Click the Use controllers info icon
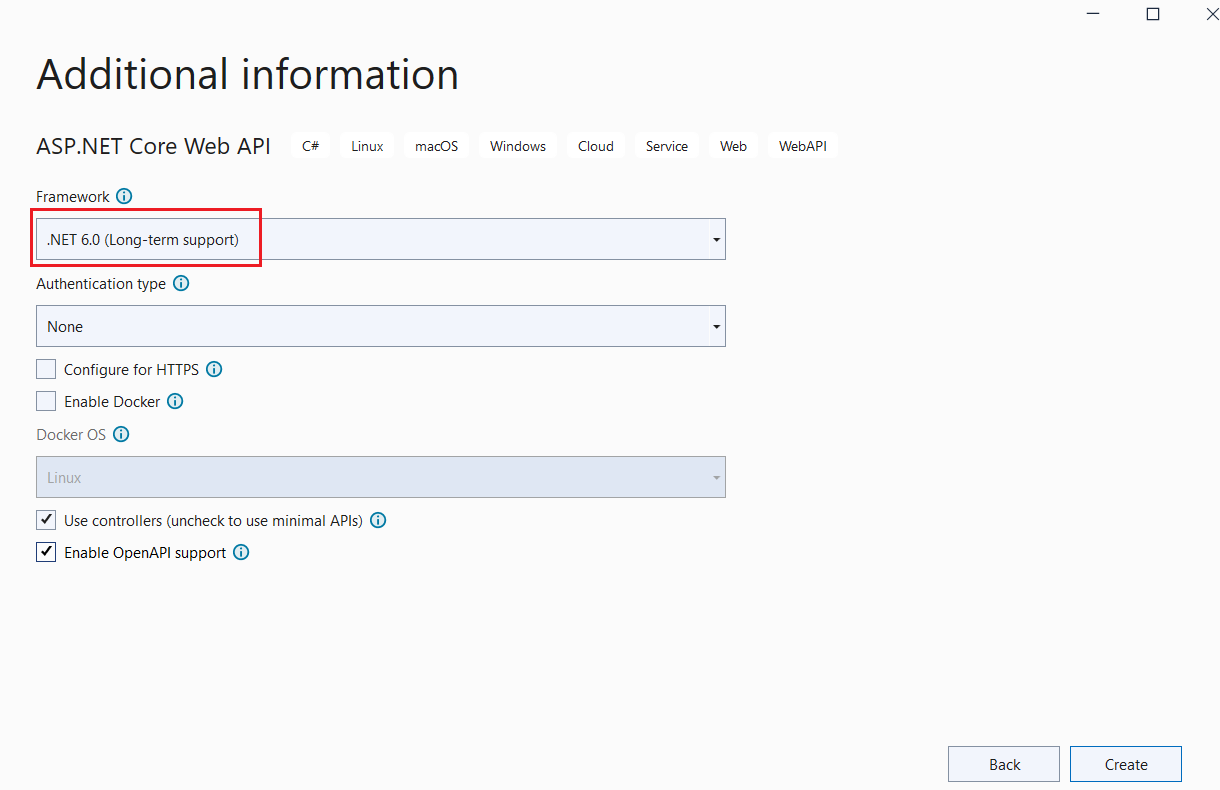1220x790 pixels. coord(378,520)
